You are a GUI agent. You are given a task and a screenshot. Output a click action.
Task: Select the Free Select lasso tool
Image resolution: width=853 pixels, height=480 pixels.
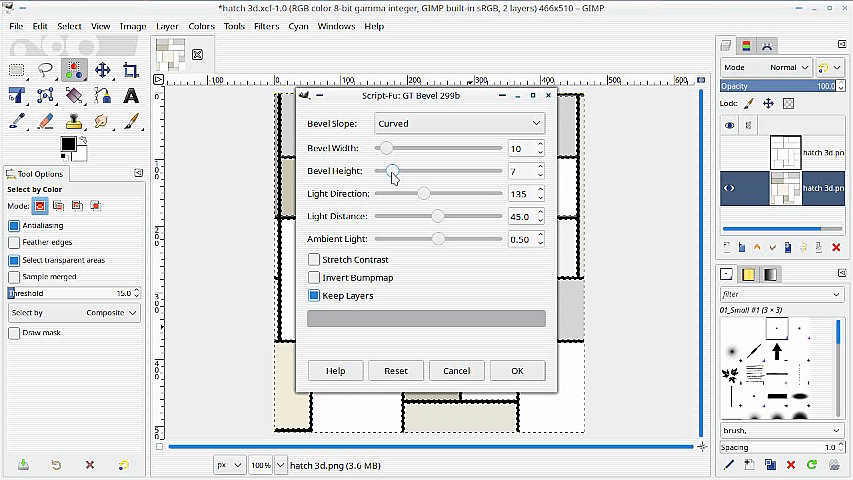click(46, 70)
